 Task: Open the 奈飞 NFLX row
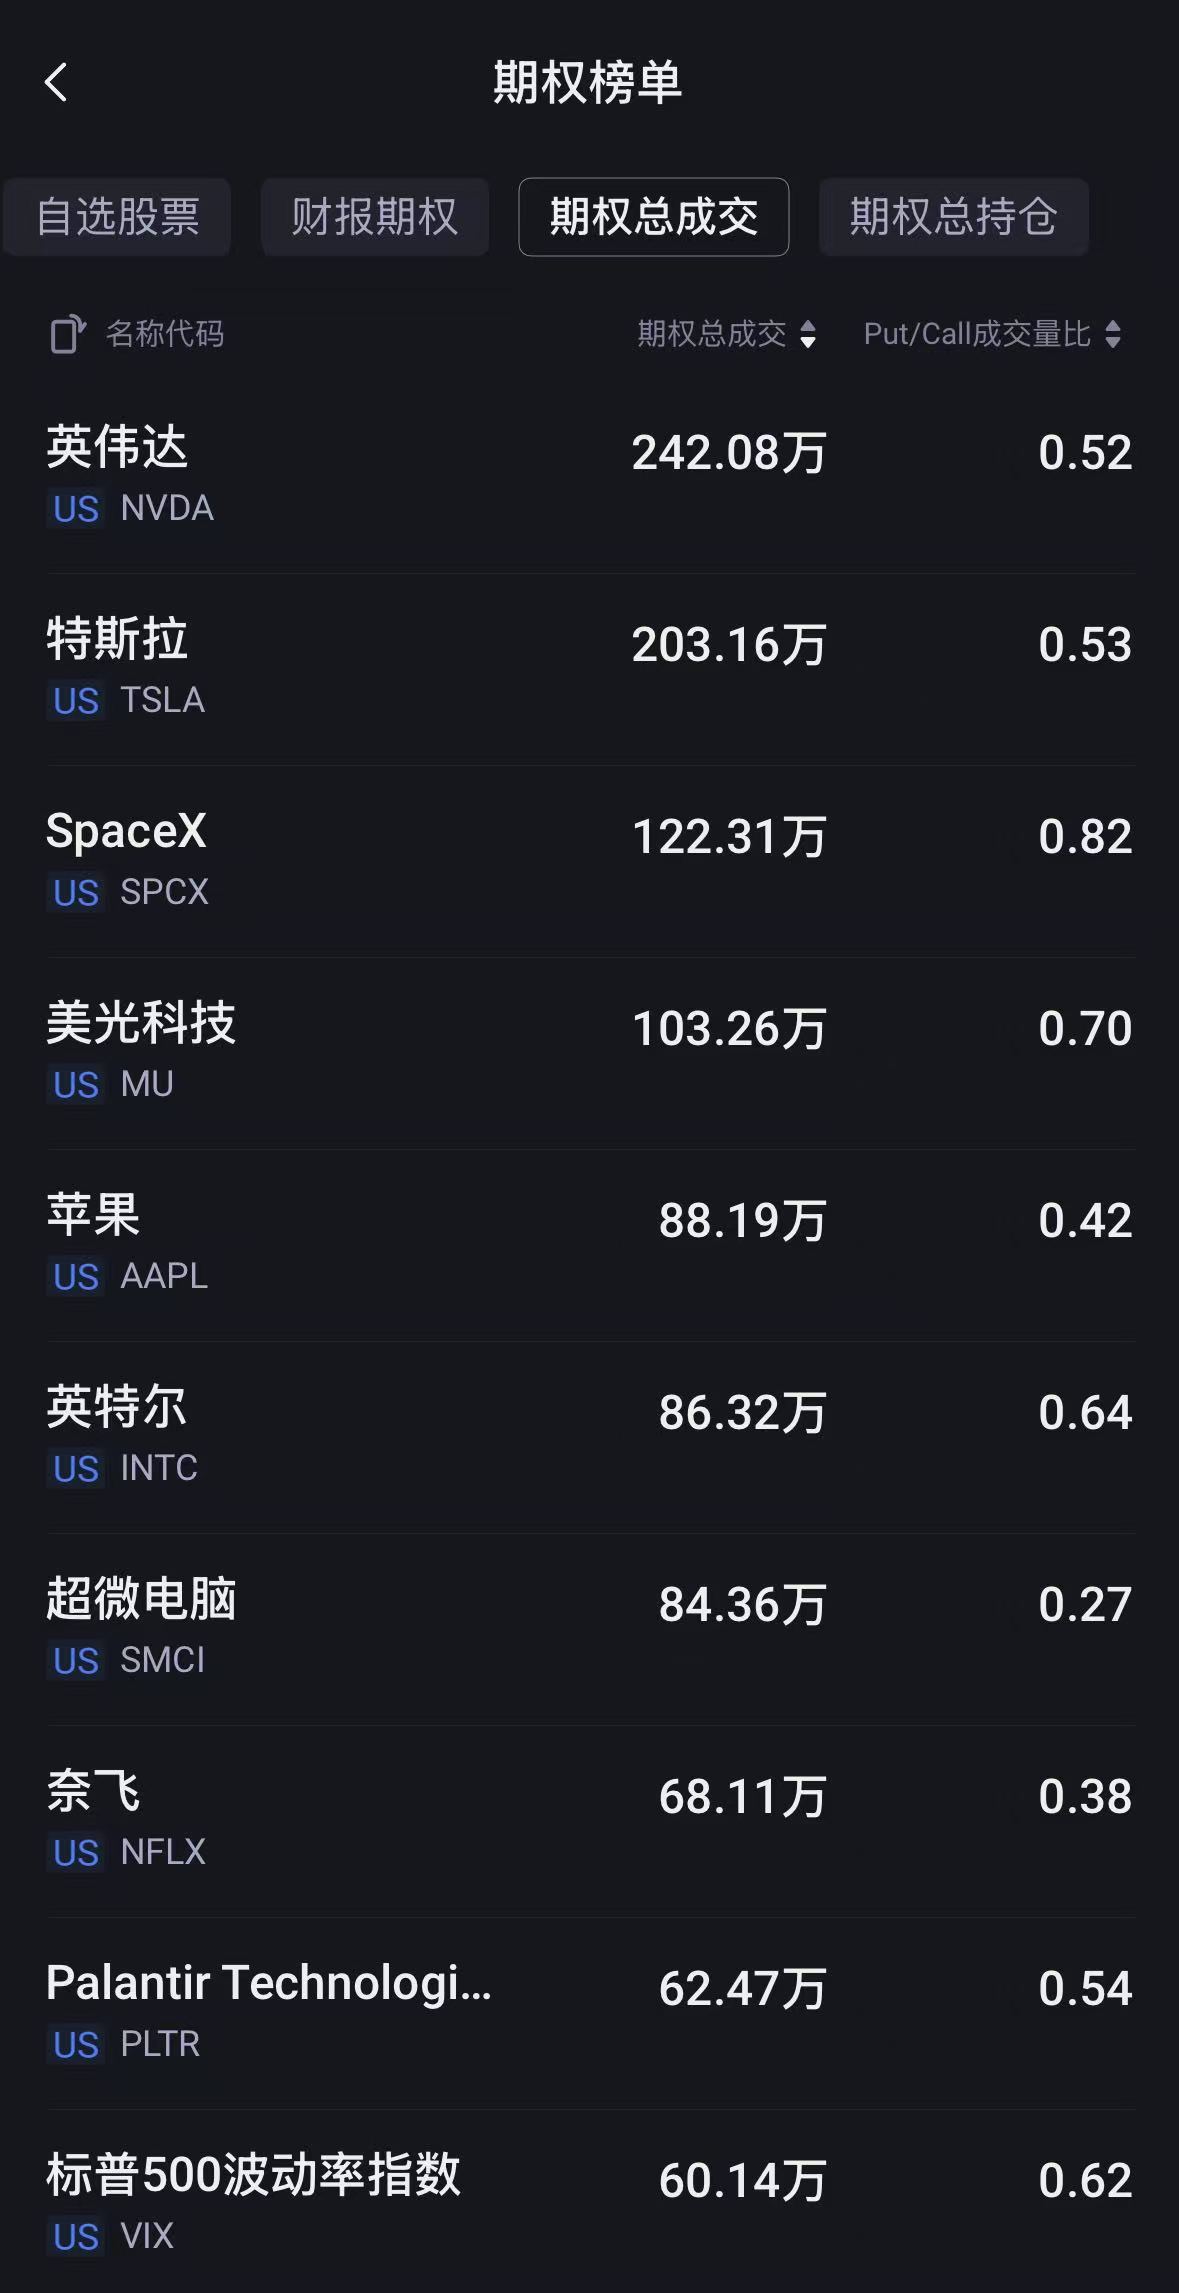pos(590,1821)
